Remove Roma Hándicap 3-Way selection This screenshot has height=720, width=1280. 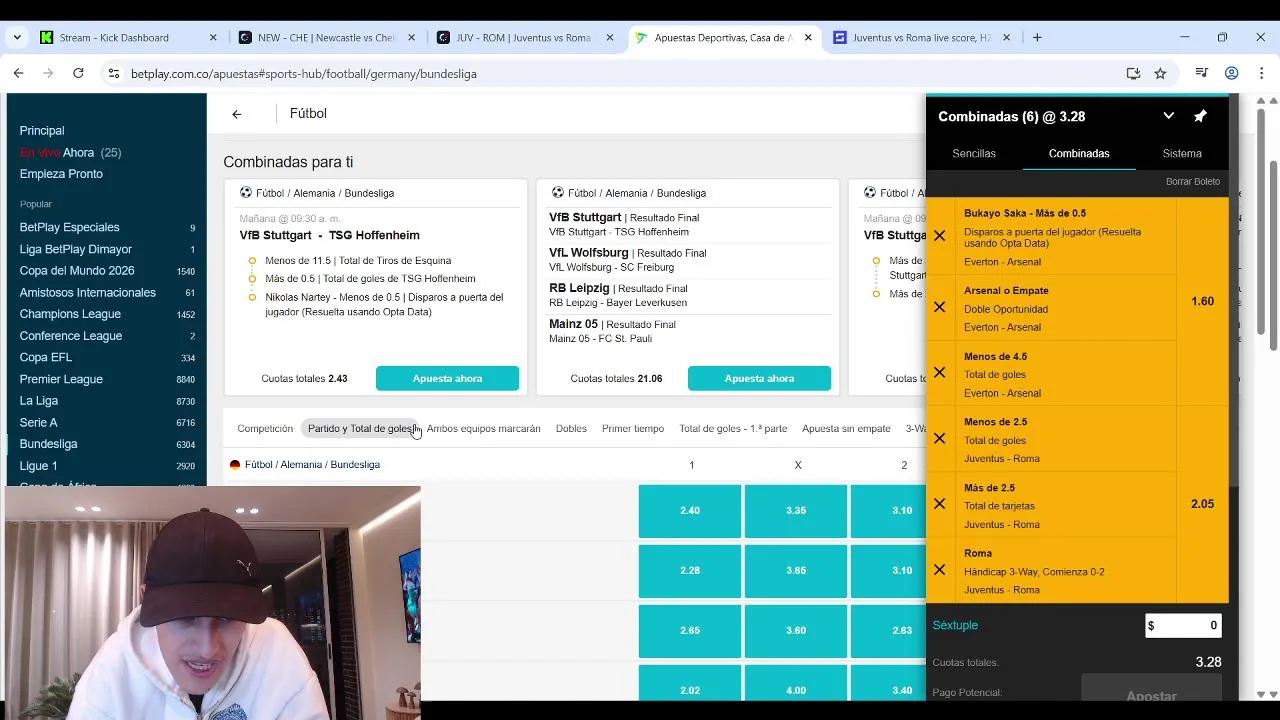tap(939, 570)
